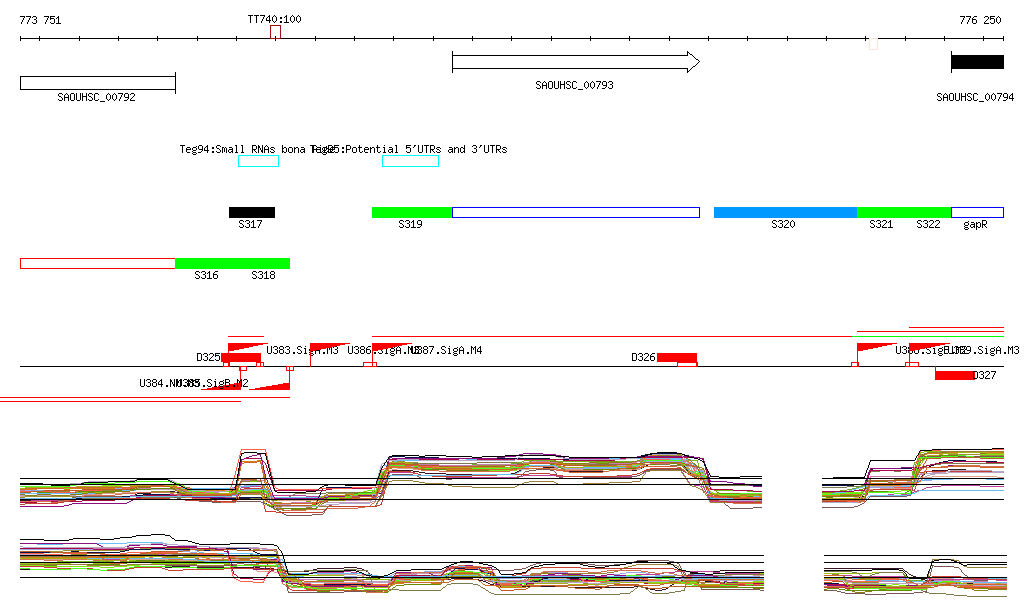Click the SAOUHSC_00794 label text
This screenshot has height=611, width=1024.
coord(975,97)
